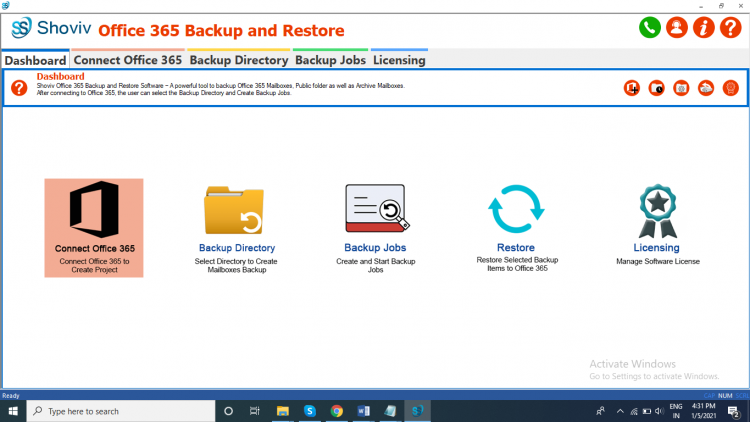This screenshot has width=750, height=422.
Task: Open the Connect Office 365 tab
Action: 128,60
